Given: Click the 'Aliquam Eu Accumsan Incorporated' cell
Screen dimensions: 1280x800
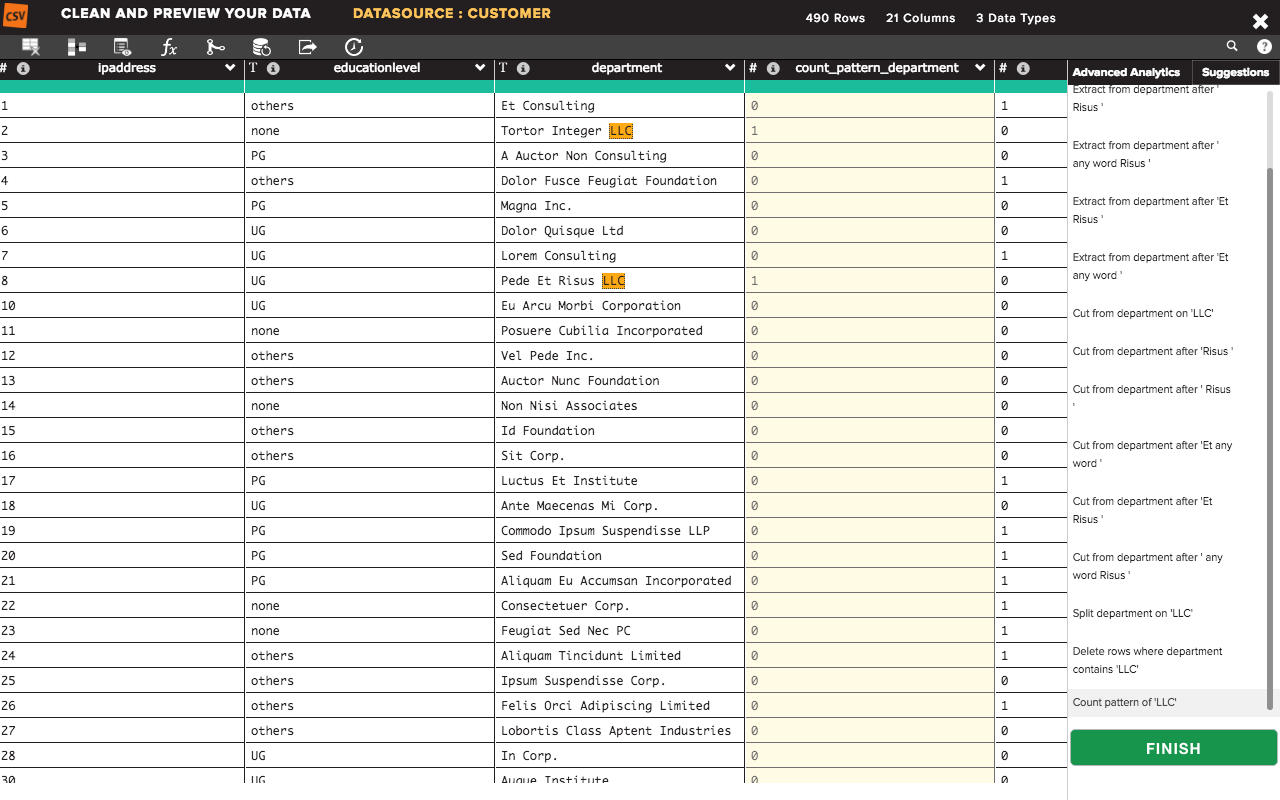Looking at the screenshot, I should (620, 581).
